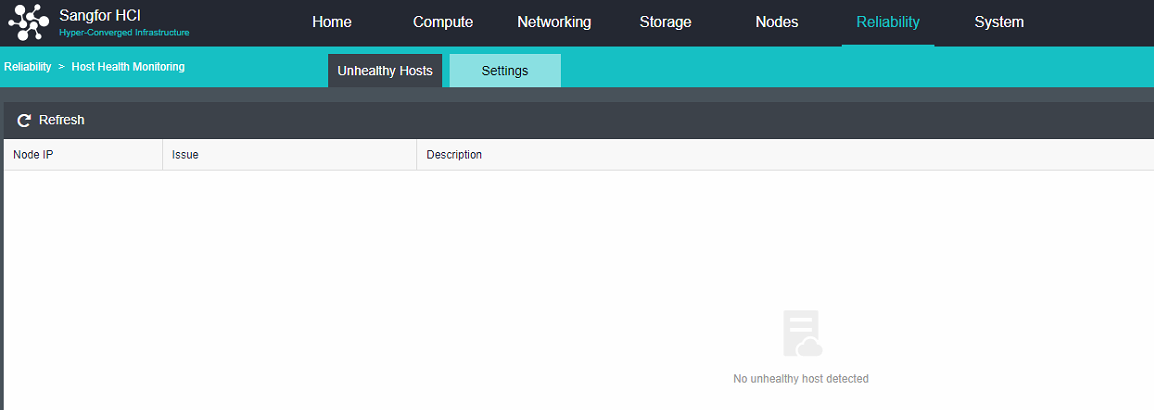Click the Sangfor HCI logo icon

(x=29, y=22)
